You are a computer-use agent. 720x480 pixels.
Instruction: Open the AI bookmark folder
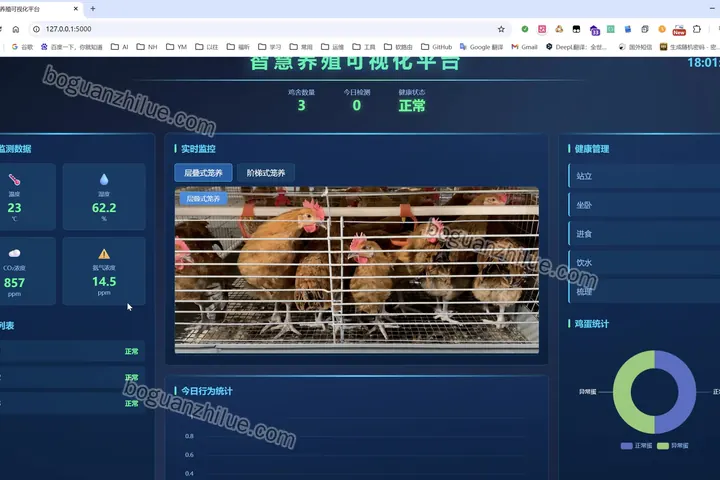point(119,47)
